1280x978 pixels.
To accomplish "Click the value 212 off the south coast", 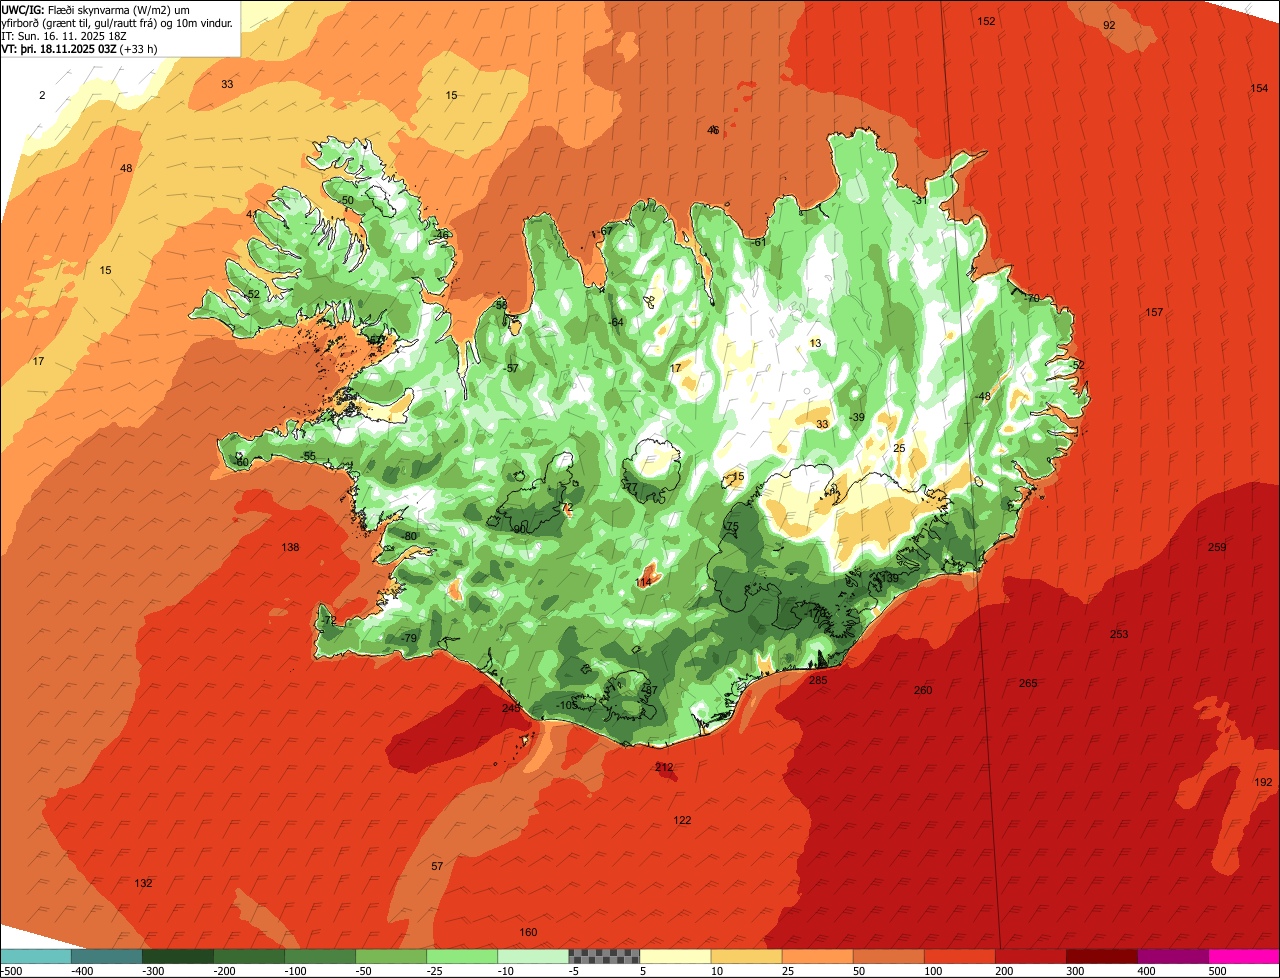I will click(664, 767).
